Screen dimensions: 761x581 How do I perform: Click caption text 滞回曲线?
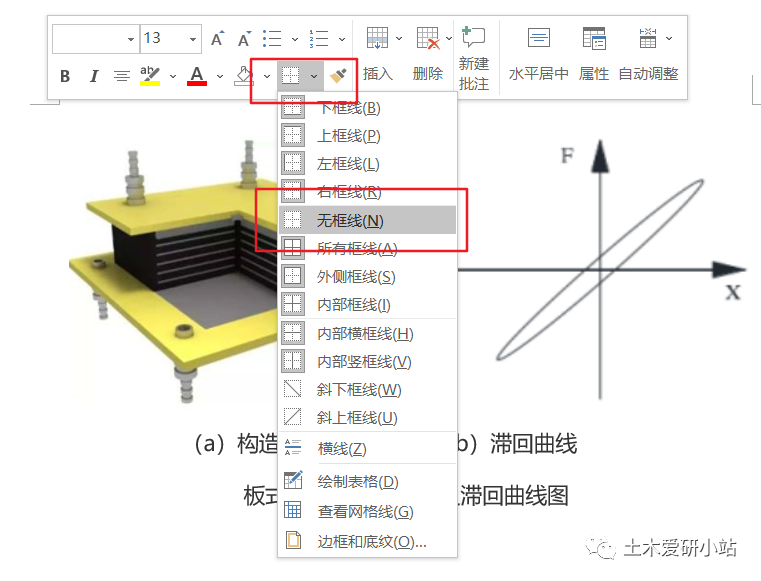[x=533, y=444]
